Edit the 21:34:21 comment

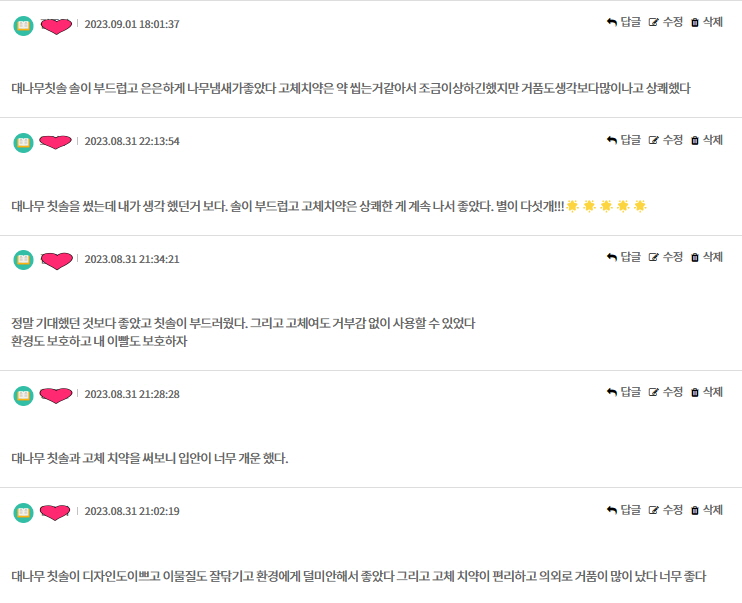pos(665,257)
